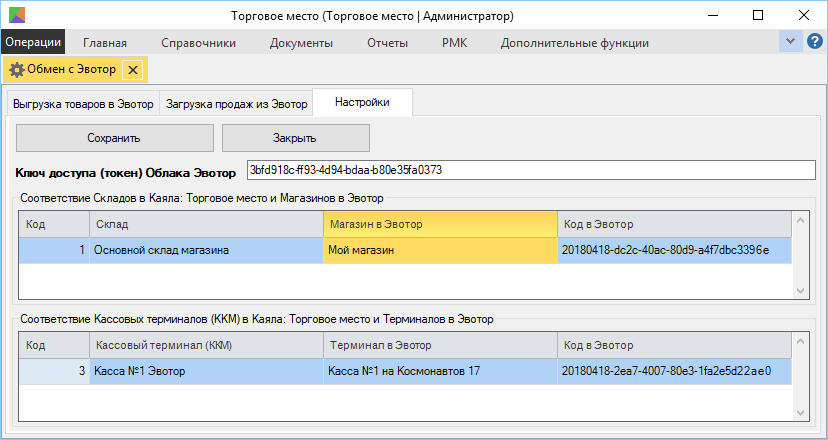
Task: Select code cell 1 in warehouses table
Action: 54,250
